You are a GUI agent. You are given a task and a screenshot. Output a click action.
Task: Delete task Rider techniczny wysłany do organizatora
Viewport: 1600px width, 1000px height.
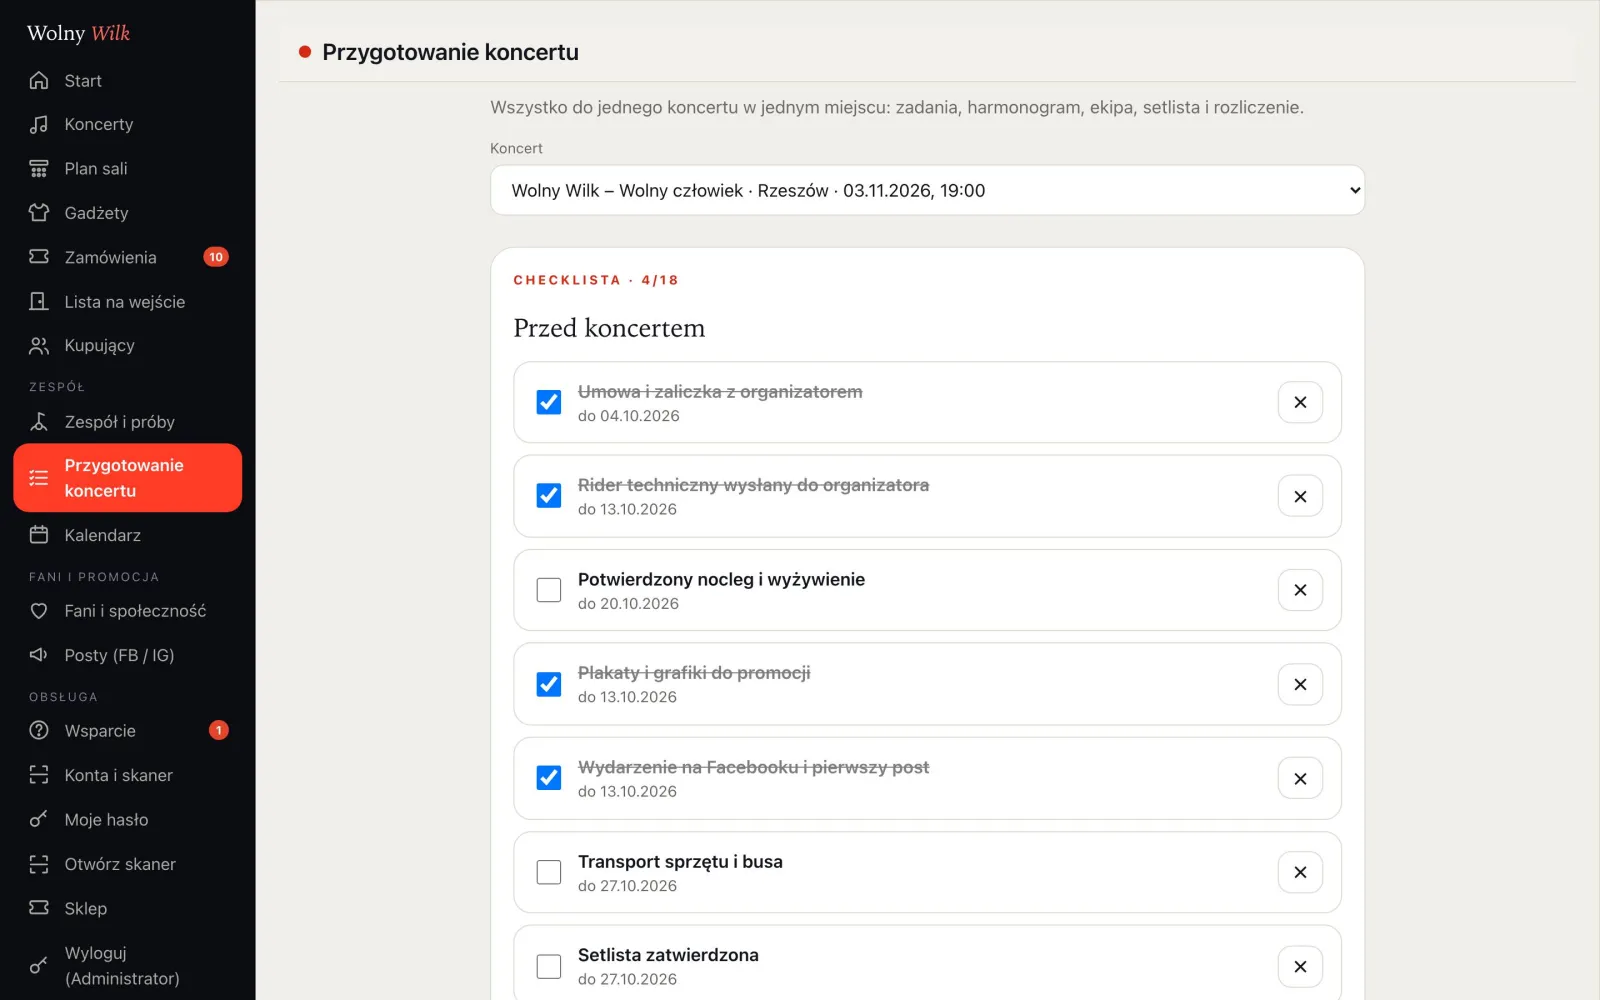(1300, 496)
